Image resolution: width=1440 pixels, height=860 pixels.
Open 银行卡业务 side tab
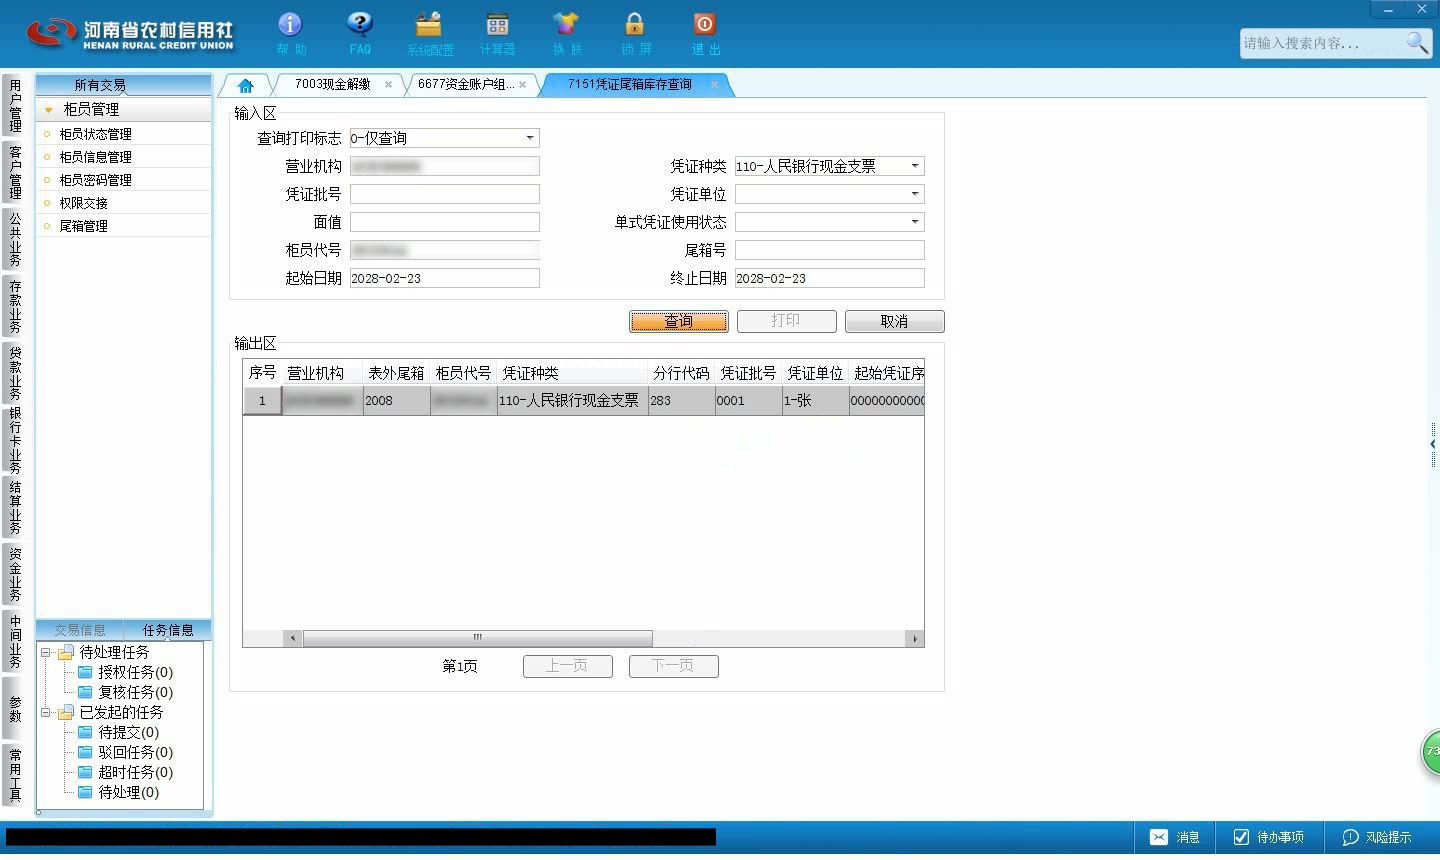[x=14, y=440]
